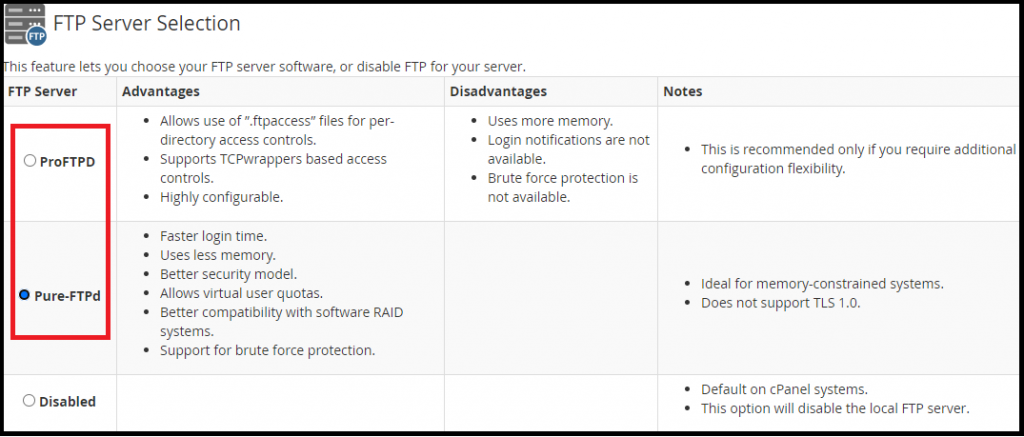The height and width of the screenshot is (437, 1024).
Task: Click 'Ideal for memory-constrained systems.' note
Action: (x=823, y=284)
